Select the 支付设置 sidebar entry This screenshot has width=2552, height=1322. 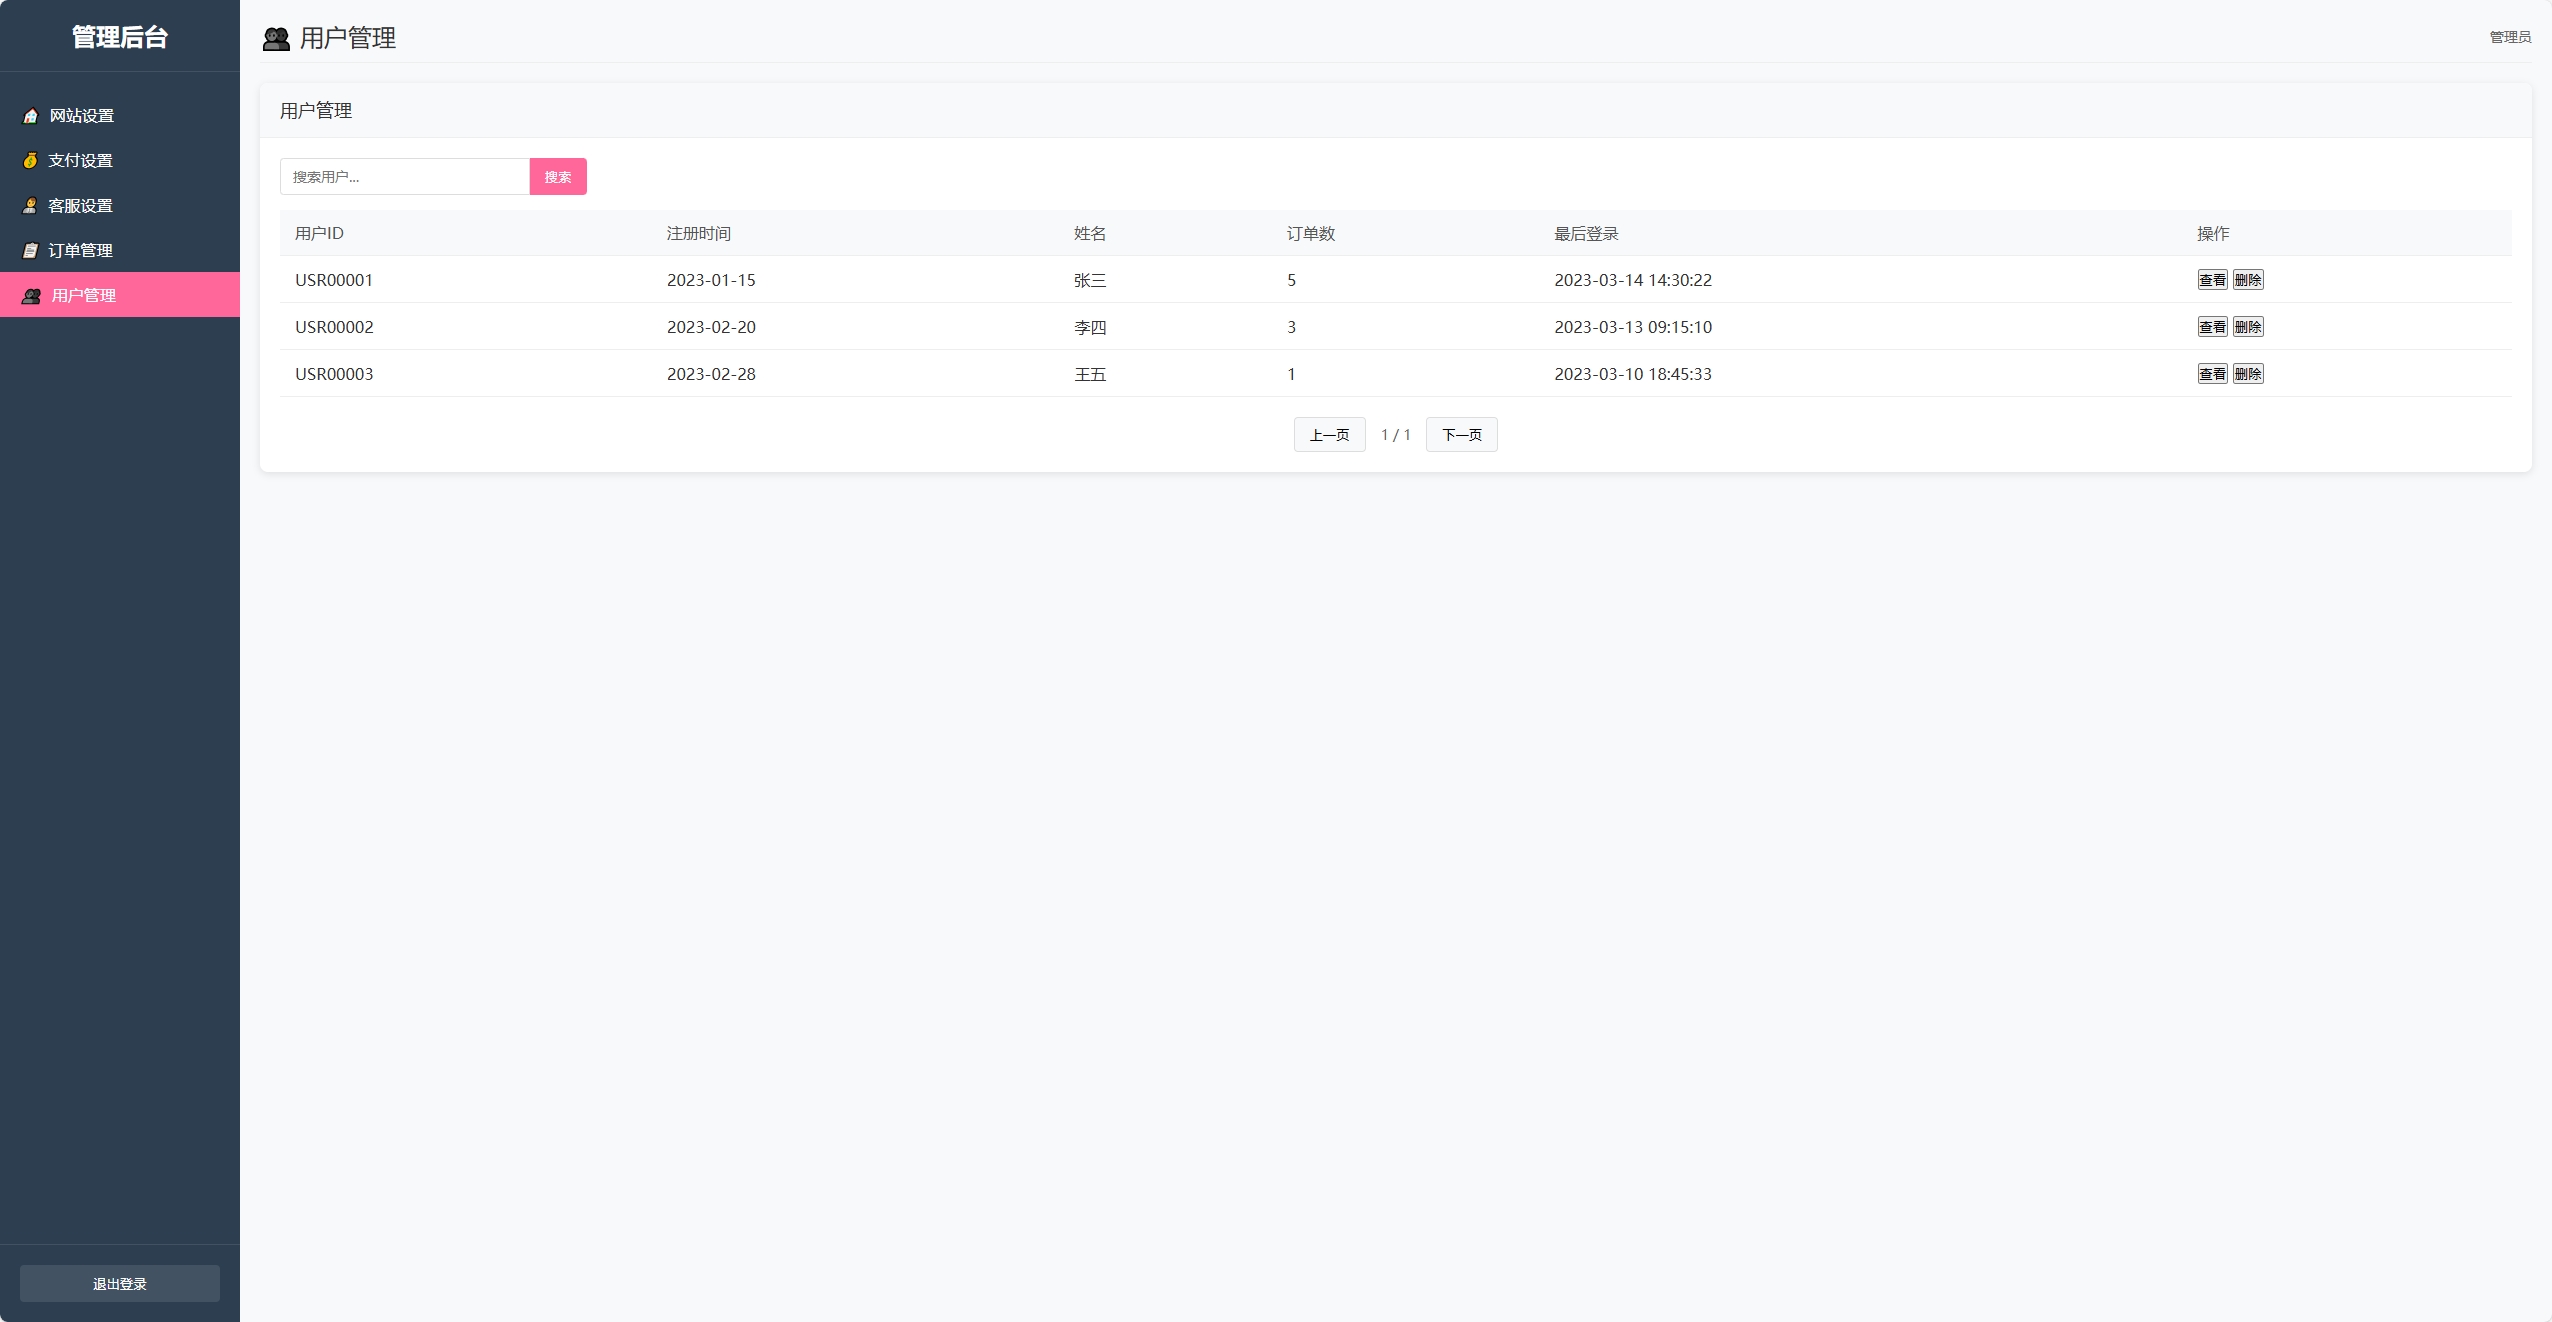[80, 161]
